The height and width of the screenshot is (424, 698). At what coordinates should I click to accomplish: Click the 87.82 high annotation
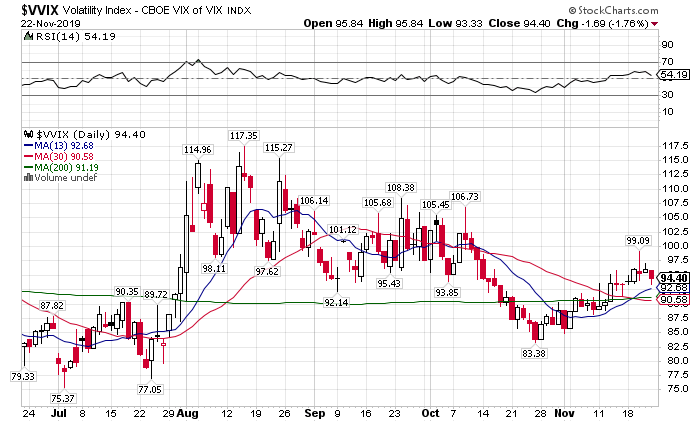(x=52, y=306)
